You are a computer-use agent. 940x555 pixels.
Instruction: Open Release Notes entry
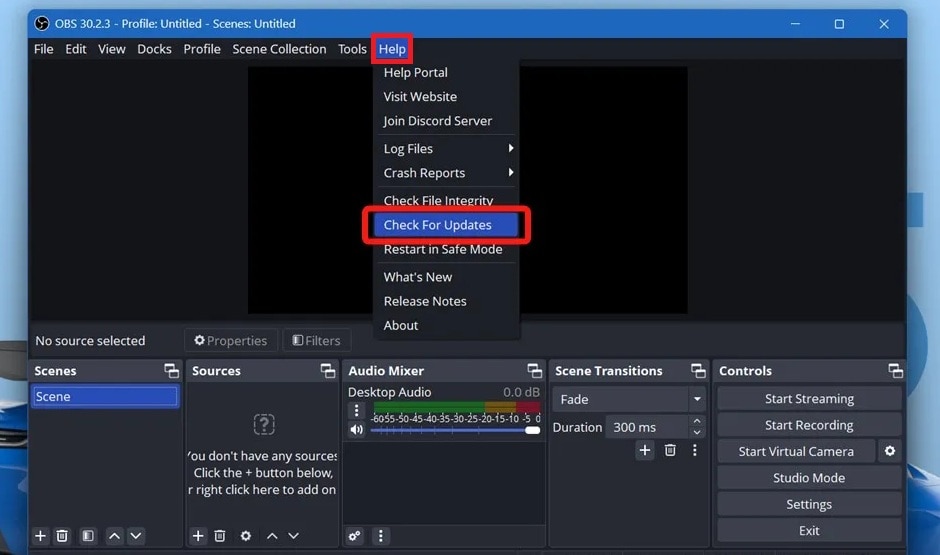click(447, 301)
